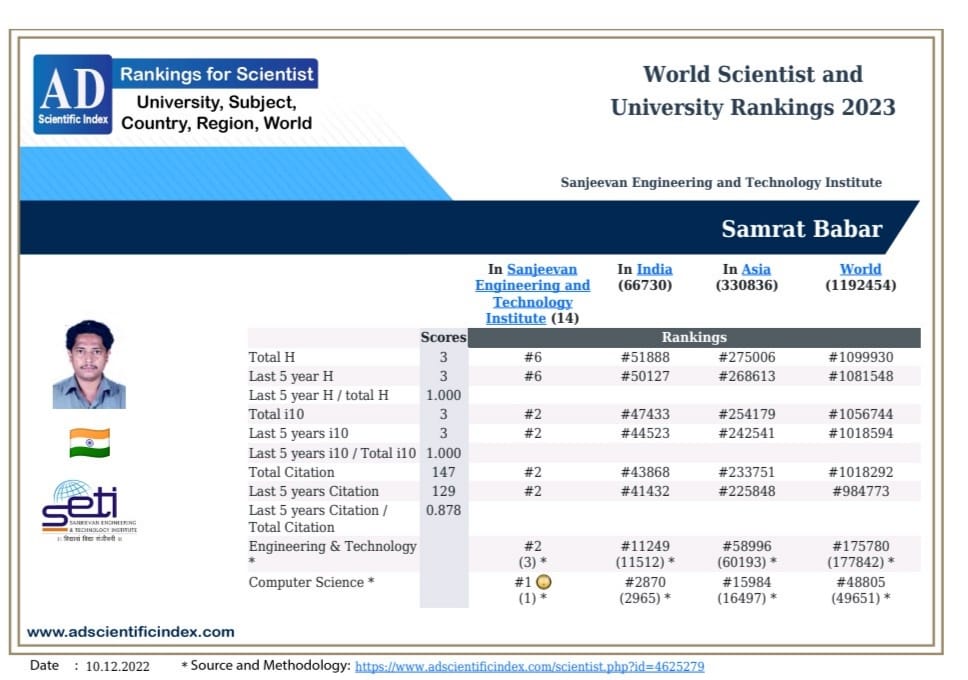Select India rank #50127 for Last 5 year H
The image size is (968, 680).
(x=645, y=376)
